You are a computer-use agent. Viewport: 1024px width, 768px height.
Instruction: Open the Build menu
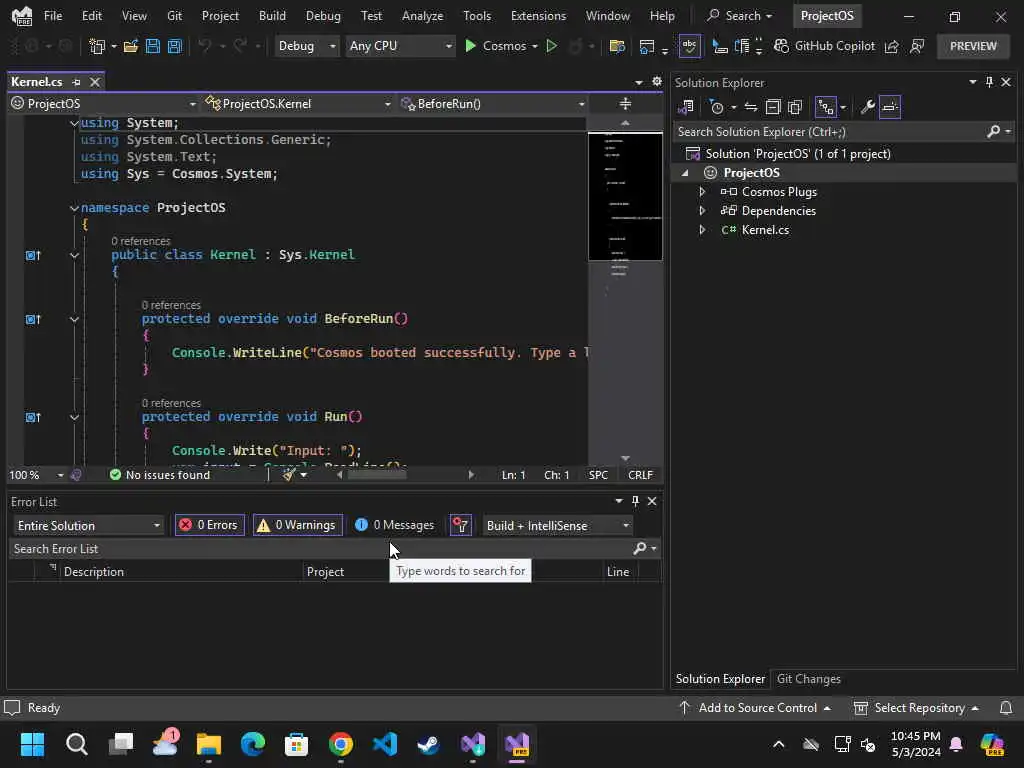point(272,16)
